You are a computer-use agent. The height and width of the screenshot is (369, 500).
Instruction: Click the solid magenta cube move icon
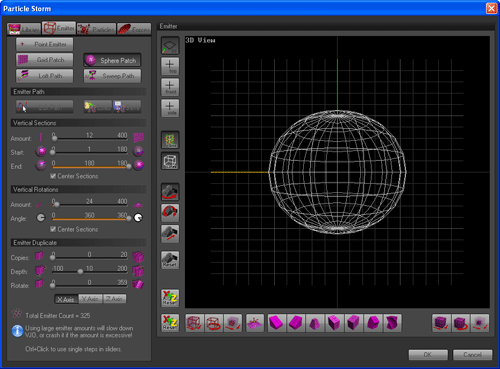(441, 323)
